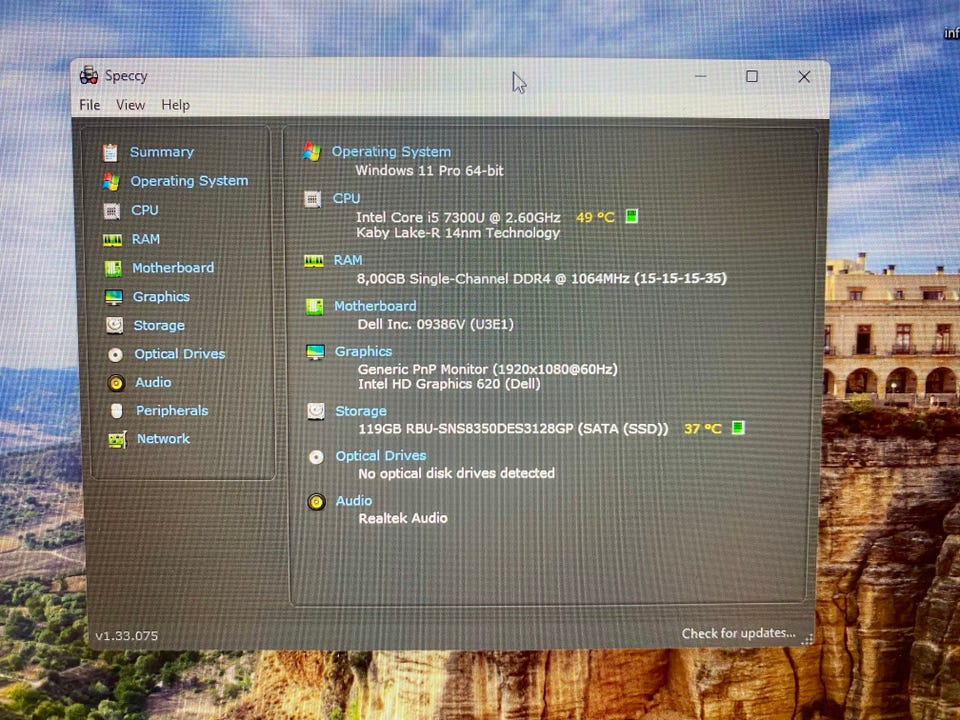This screenshot has height=720, width=960.
Task: Click the Storage drive icon in sidebar
Action: (x=114, y=325)
